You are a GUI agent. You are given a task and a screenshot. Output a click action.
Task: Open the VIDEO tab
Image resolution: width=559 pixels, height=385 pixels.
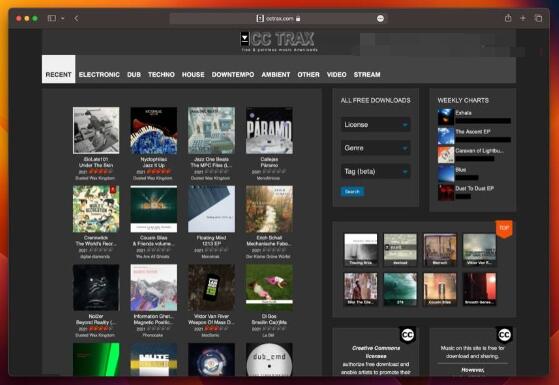(337, 75)
